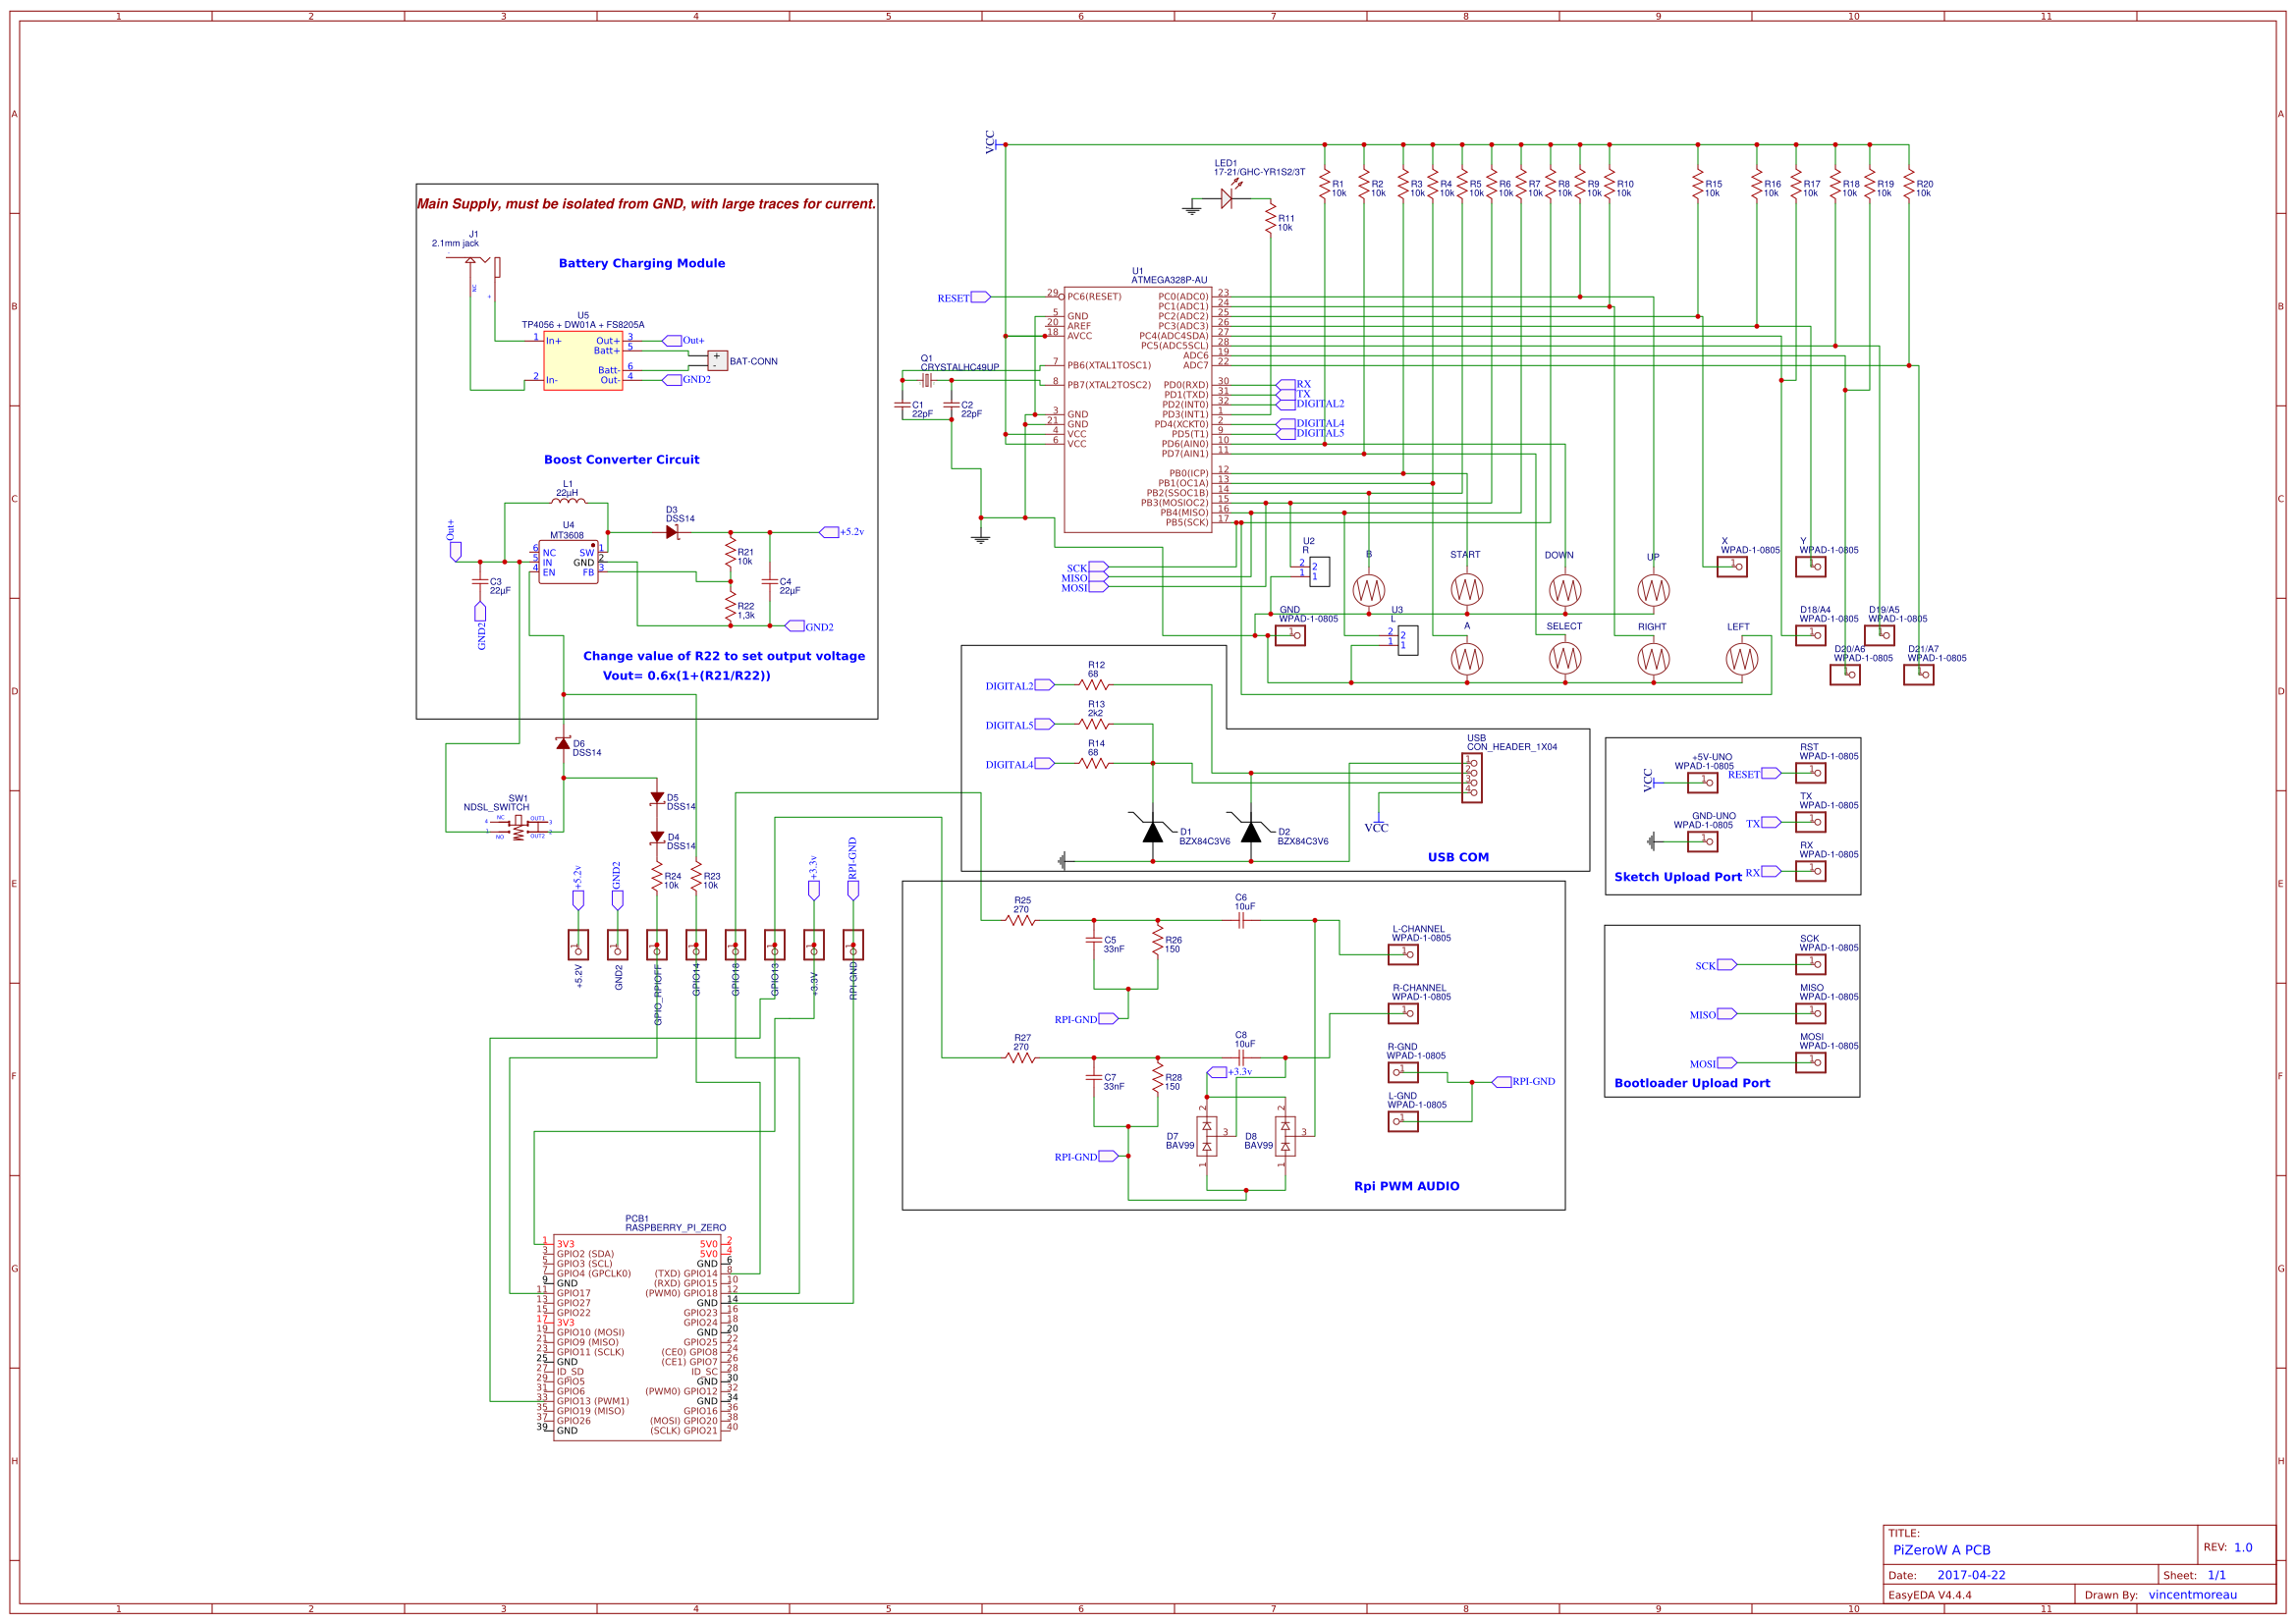Select the BAT-CONN battery connector symbol
This screenshot has height=1624, width=2296.
coord(718,360)
